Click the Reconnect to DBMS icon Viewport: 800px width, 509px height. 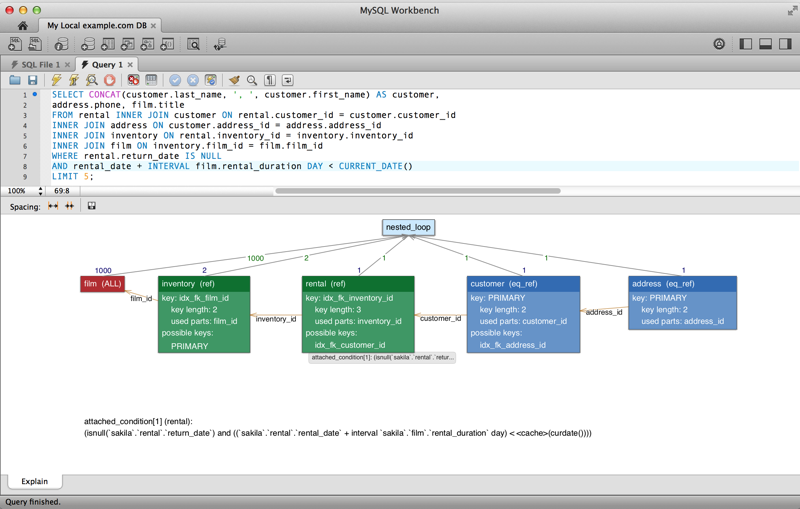(219, 44)
